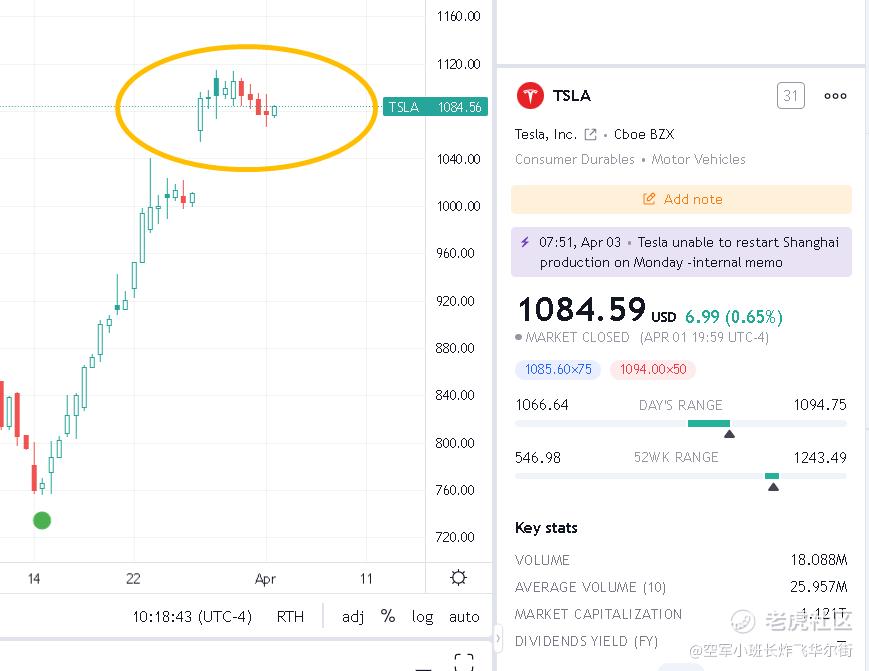Image resolution: width=869 pixels, height=671 pixels.
Task: Click the Tesla logo icon
Action: tap(530, 96)
